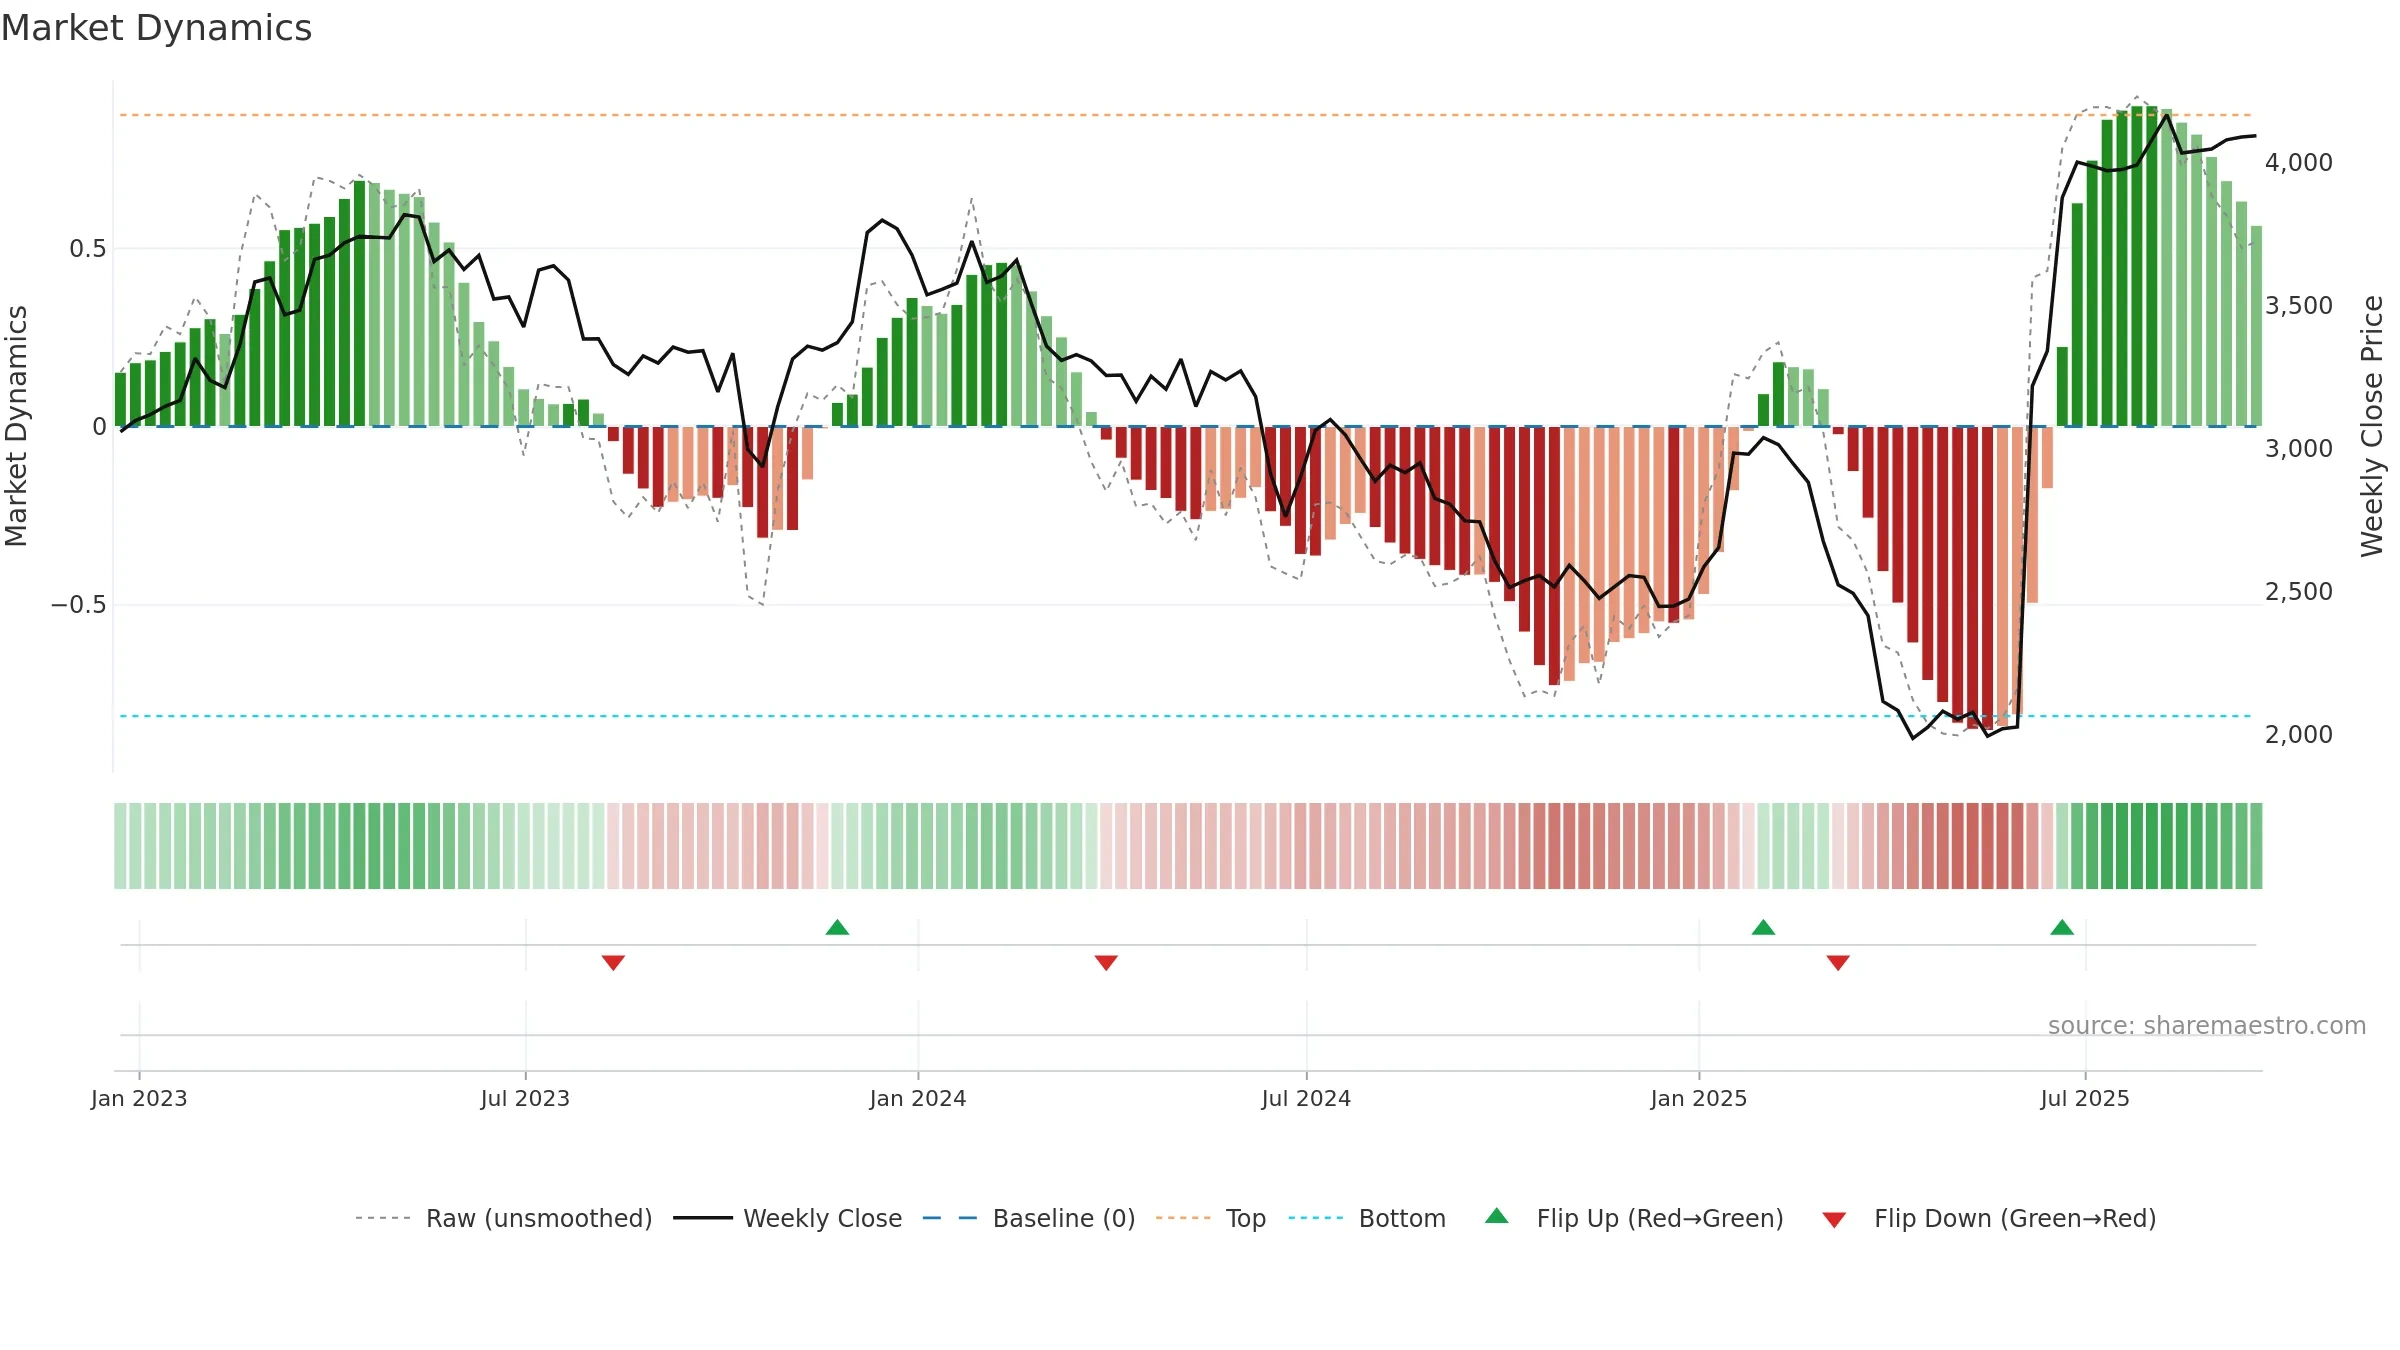This screenshot has height=1350, width=2400.
Task: Click the red triangle icon in the legend
Action: [1834, 1220]
